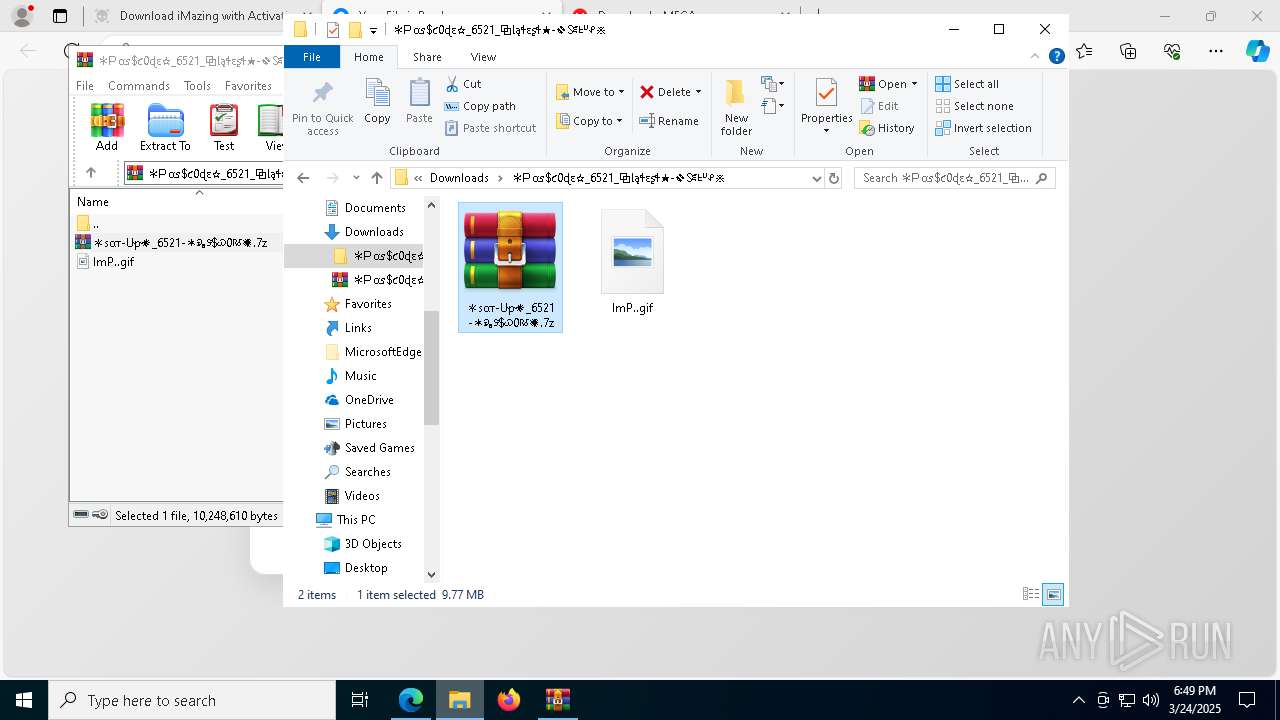Click WinRAR Extract To toolbar icon

tap(165, 127)
